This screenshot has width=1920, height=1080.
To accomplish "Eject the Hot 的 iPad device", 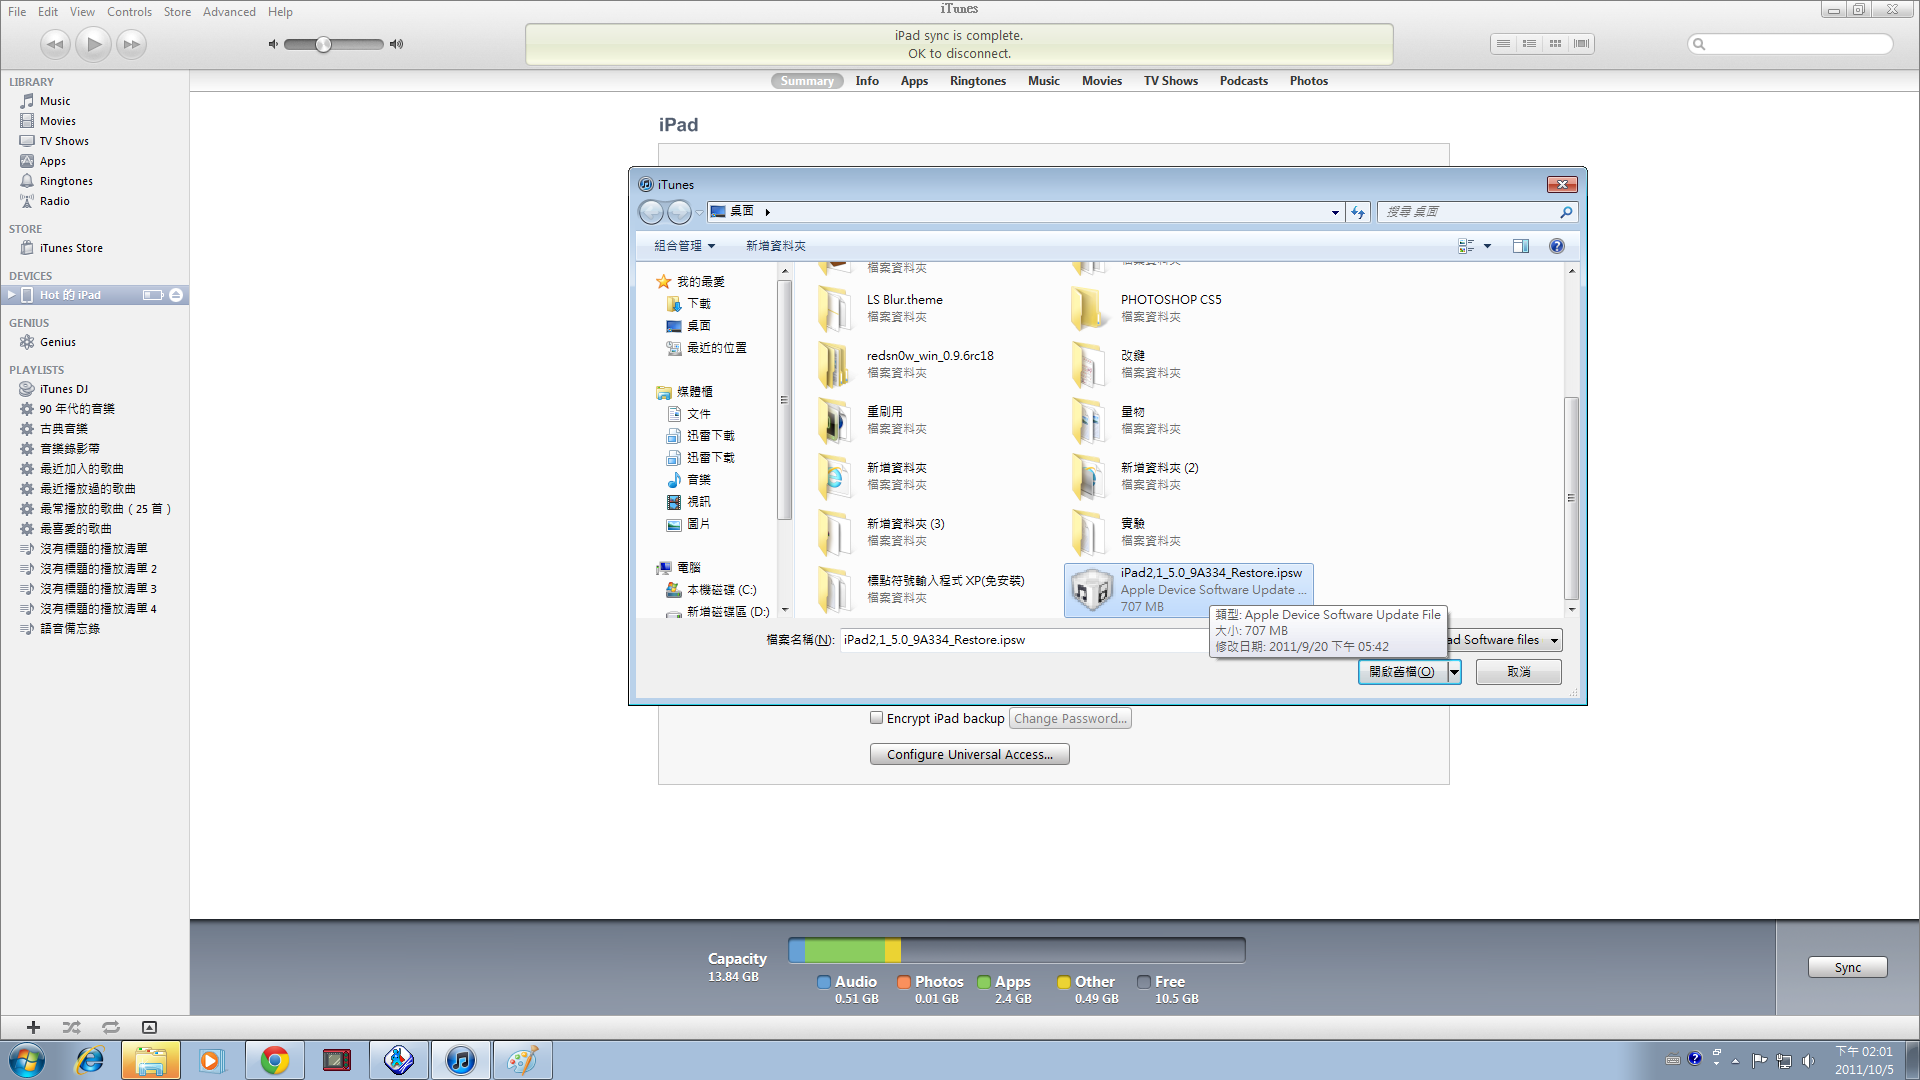I will point(176,295).
